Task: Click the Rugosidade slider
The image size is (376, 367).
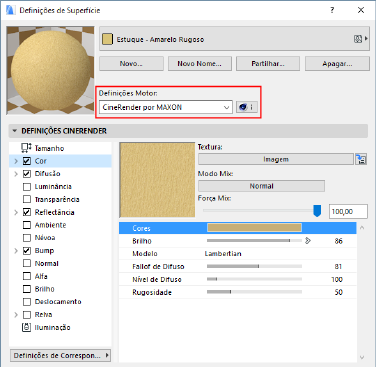Action: [254, 292]
